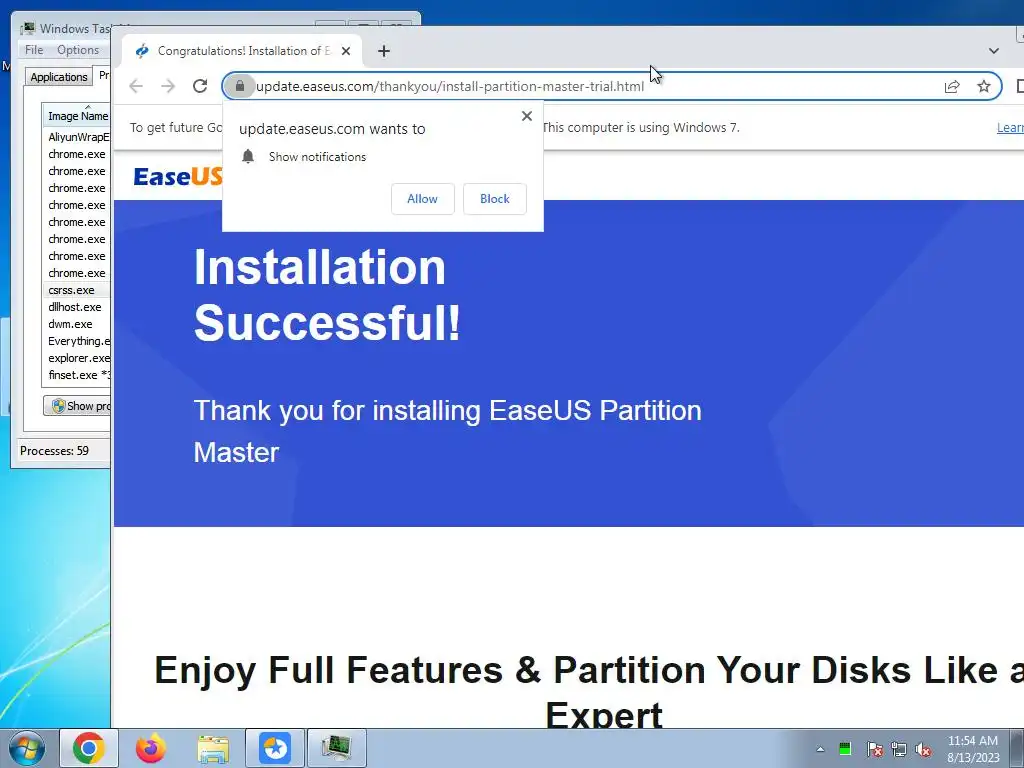Click Installation Successful! heading
The image size is (1024, 768).
(327, 295)
